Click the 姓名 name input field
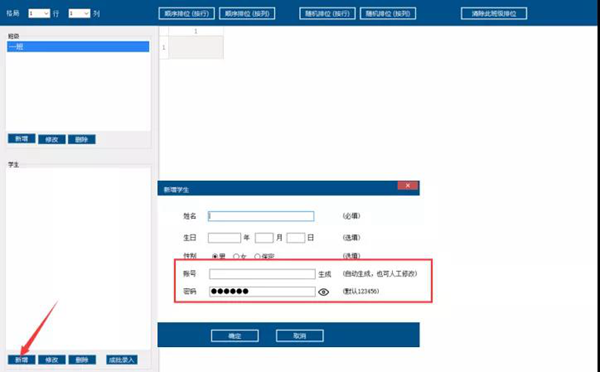 click(x=261, y=216)
